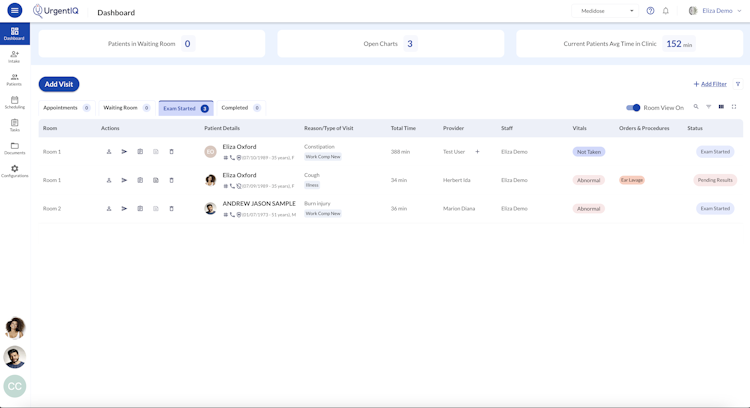Click phone icon under ANDREW JASON SAMPLE
This screenshot has width=750, height=408.
(232, 215)
